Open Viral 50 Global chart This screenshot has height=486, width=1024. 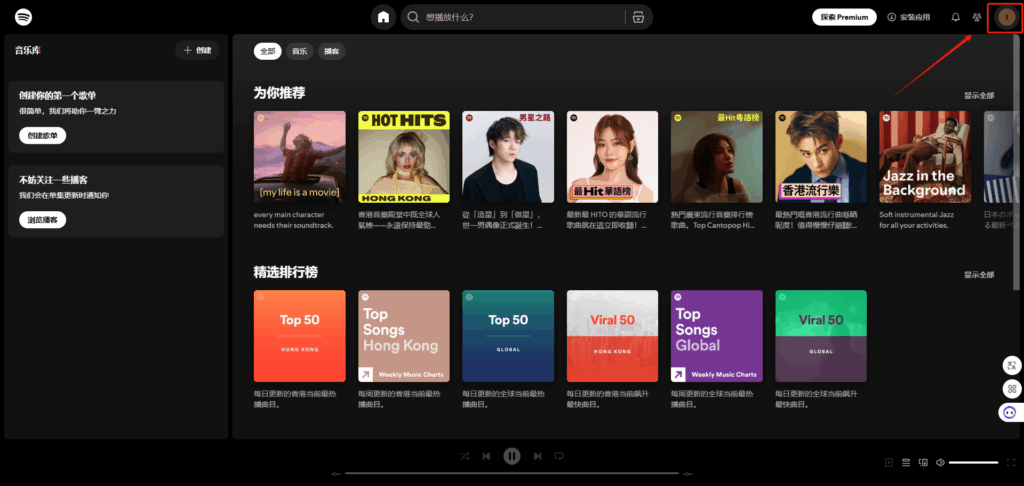click(x=821, y=336)
